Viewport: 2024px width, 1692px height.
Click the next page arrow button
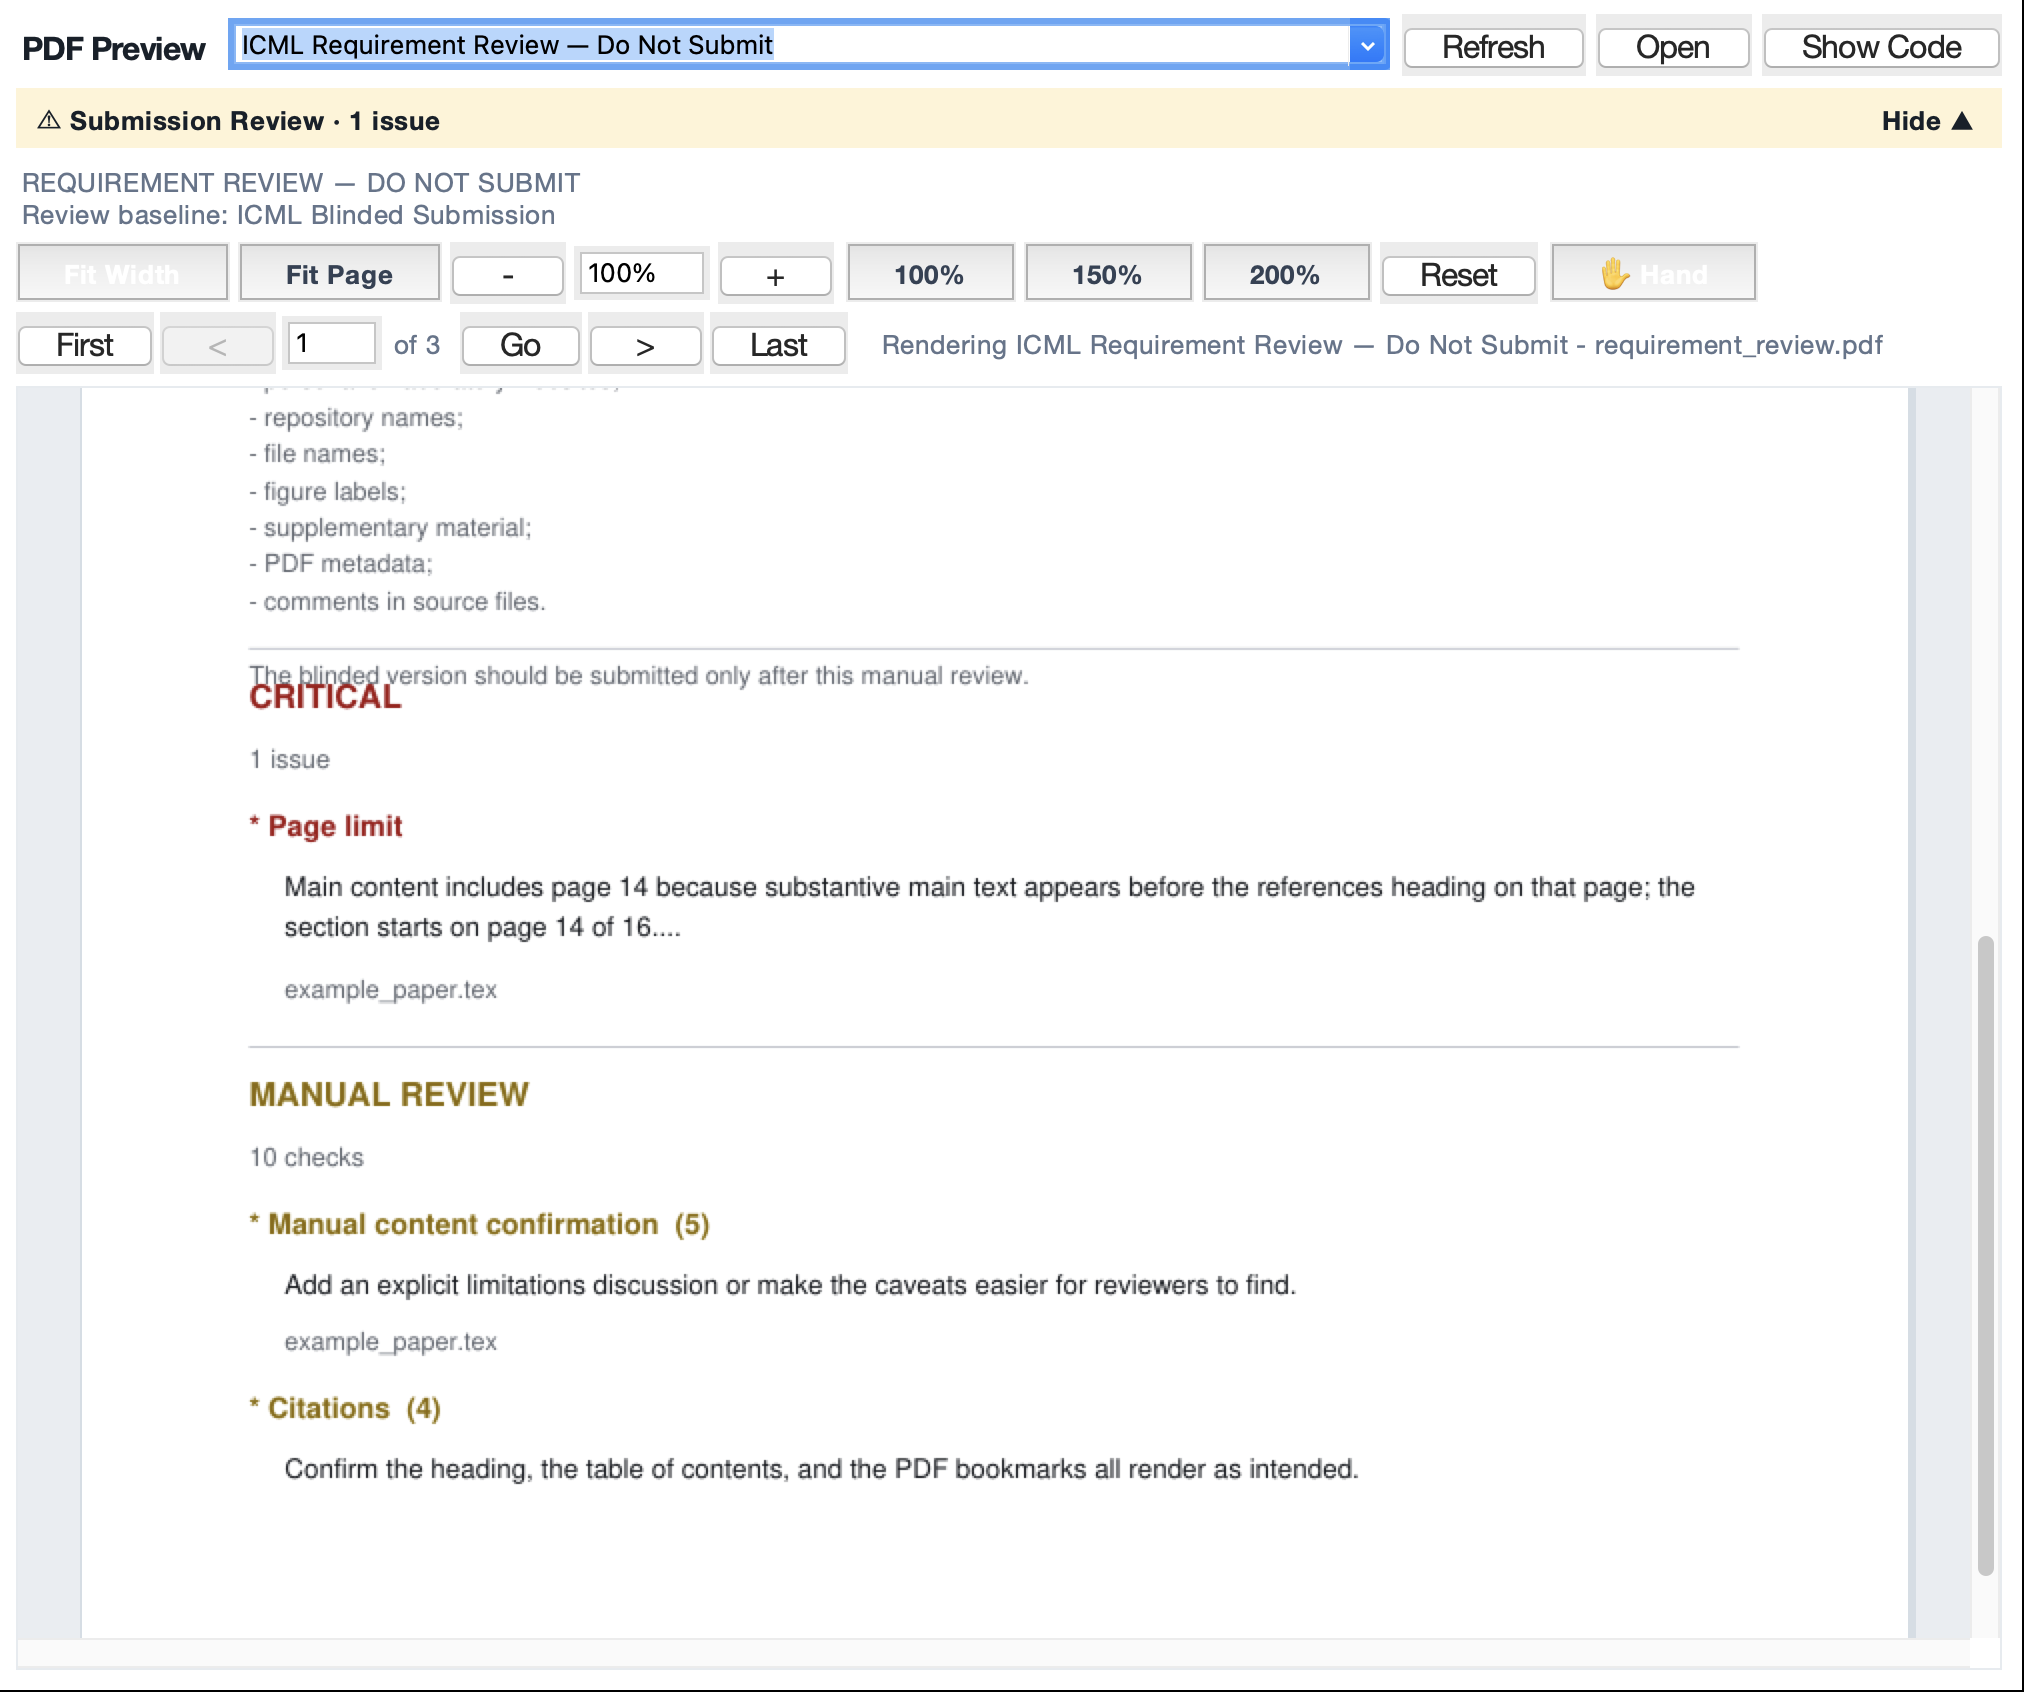click(x=645, y=346)
